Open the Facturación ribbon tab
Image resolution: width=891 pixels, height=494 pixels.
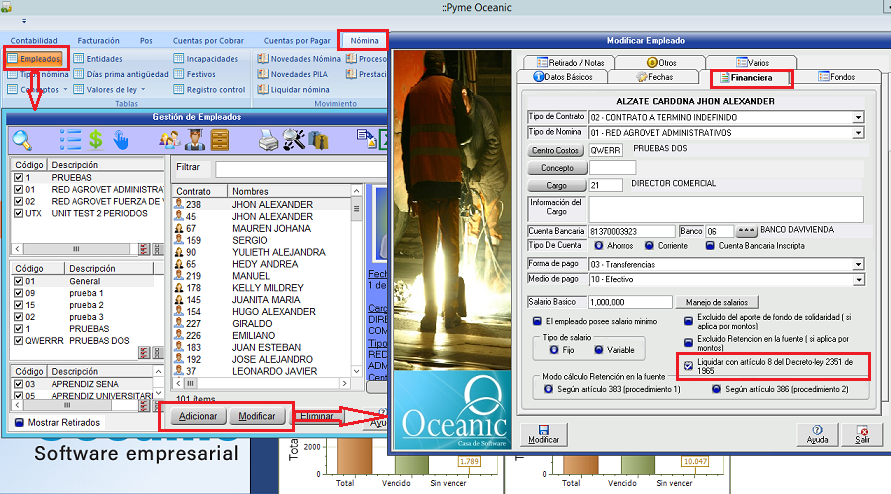click(98, 41)
